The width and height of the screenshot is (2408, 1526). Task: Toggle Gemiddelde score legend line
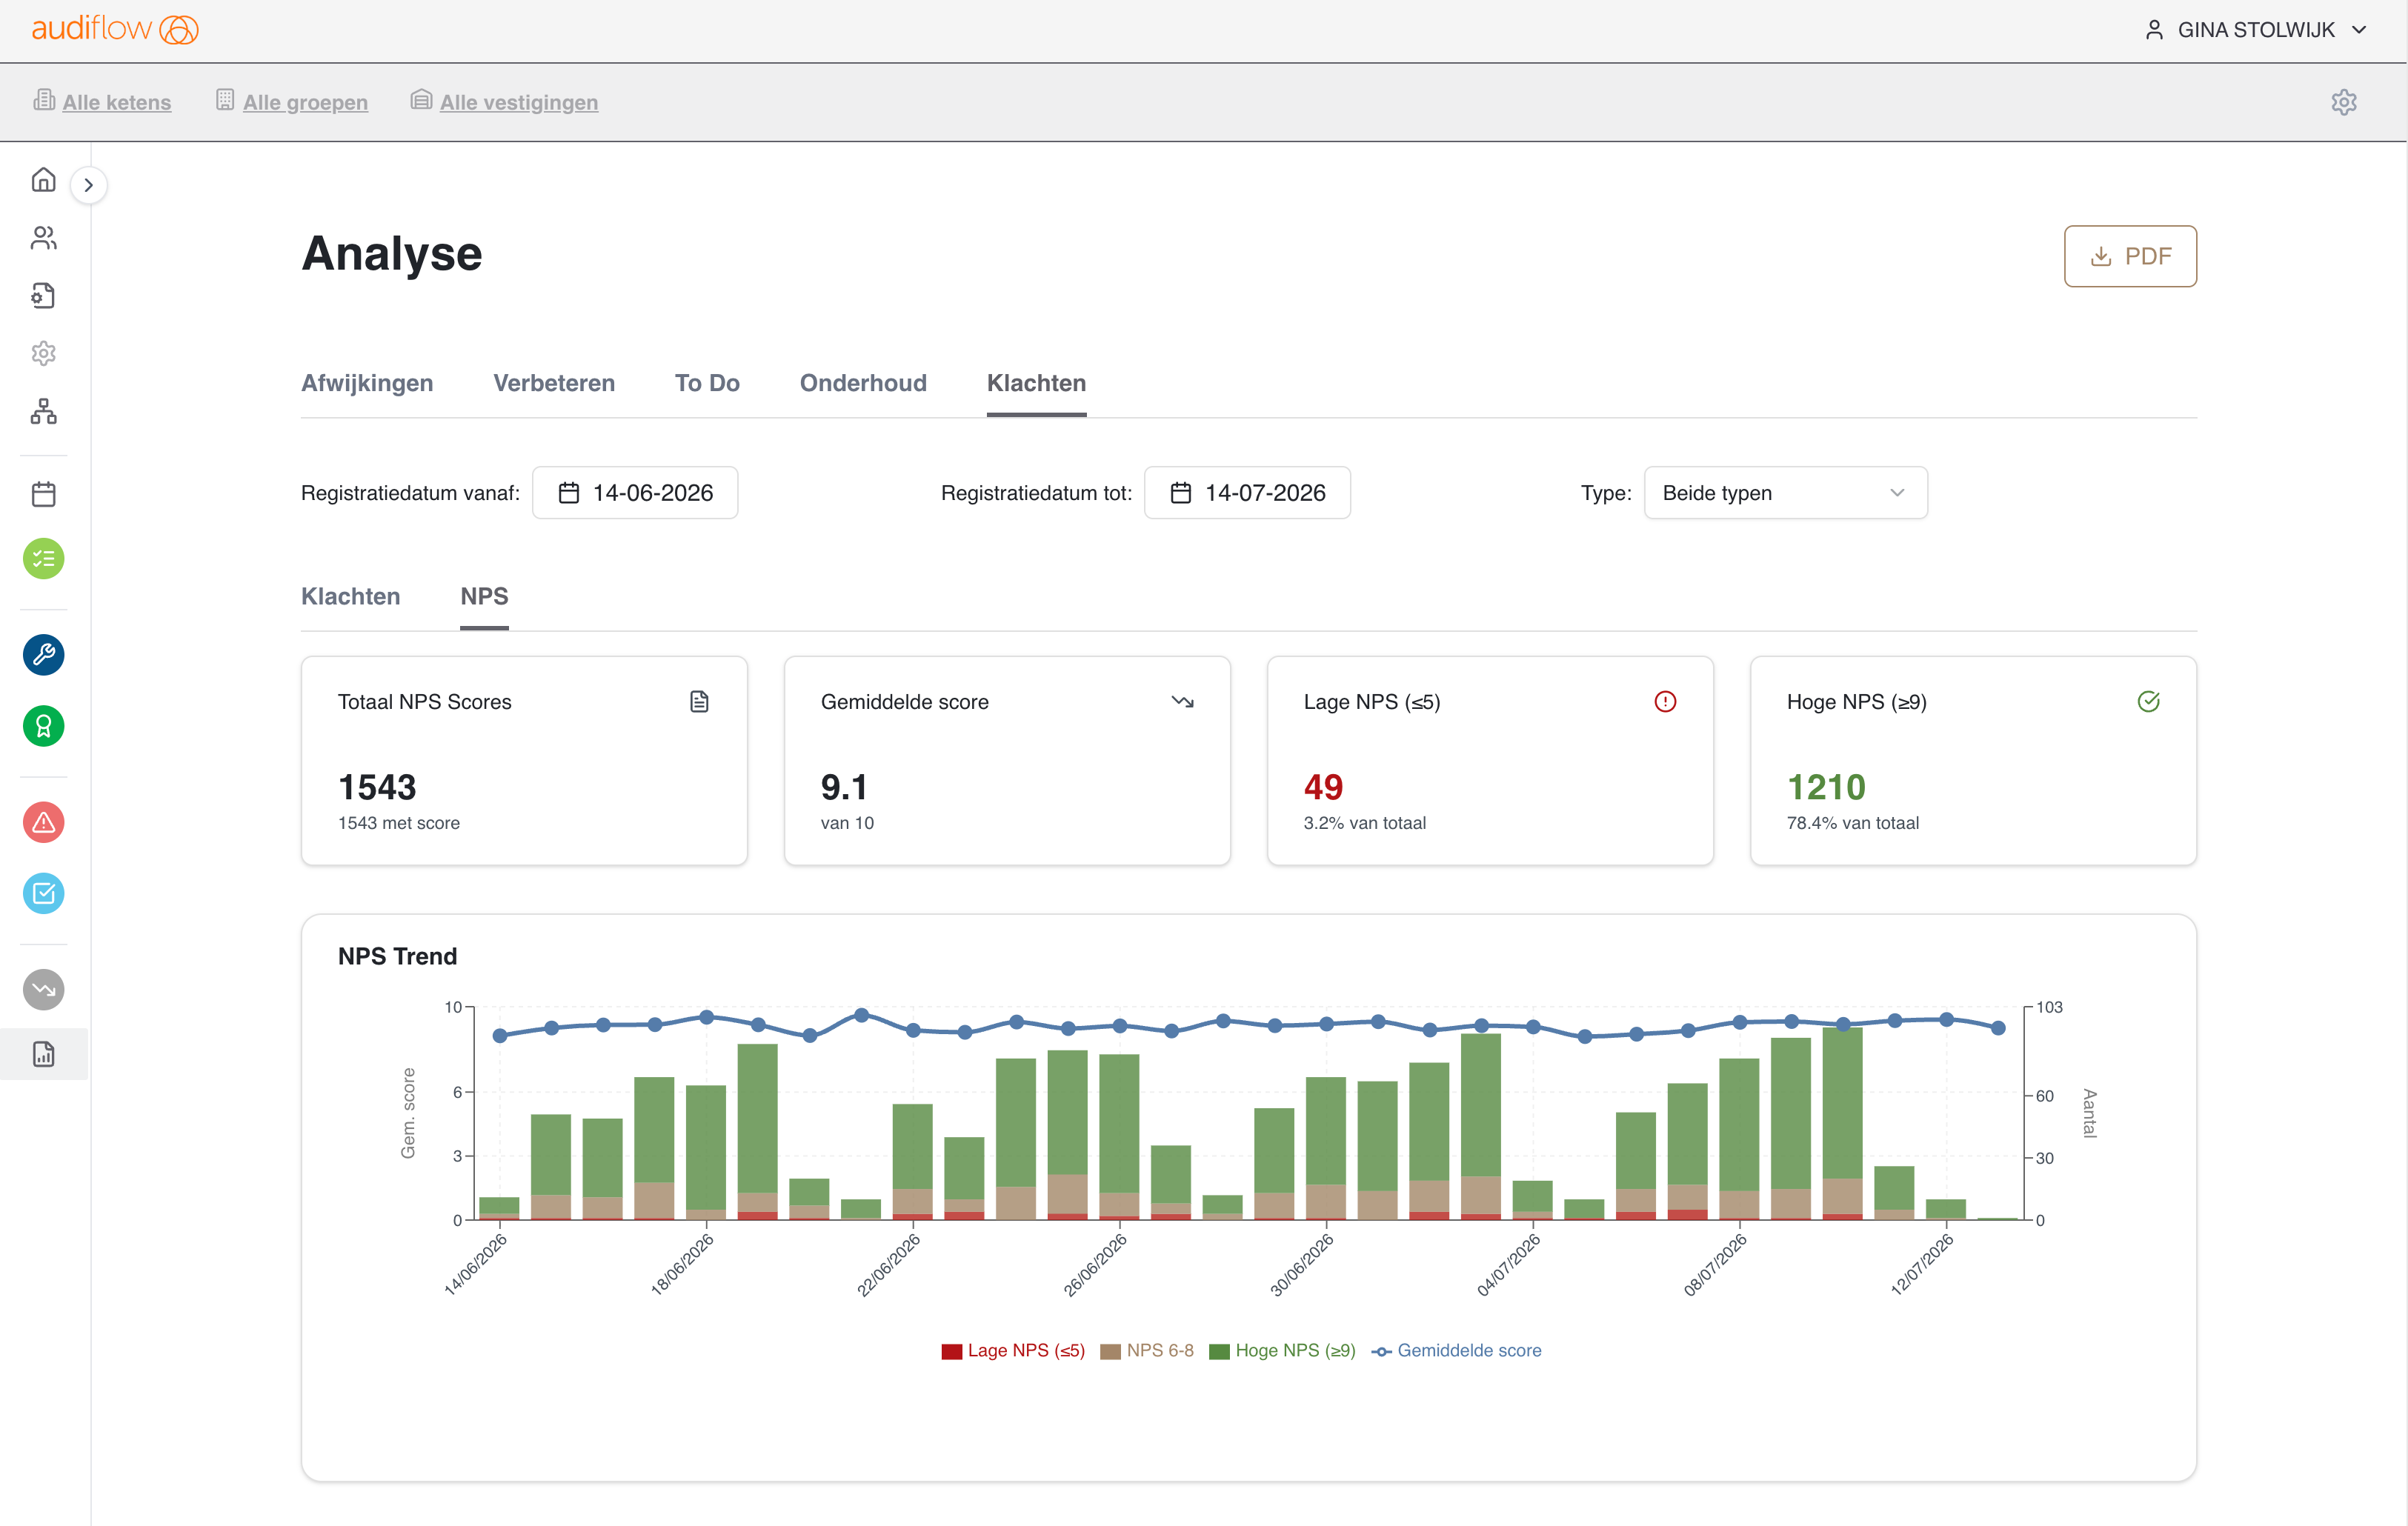click(x=1456, y=1350)
